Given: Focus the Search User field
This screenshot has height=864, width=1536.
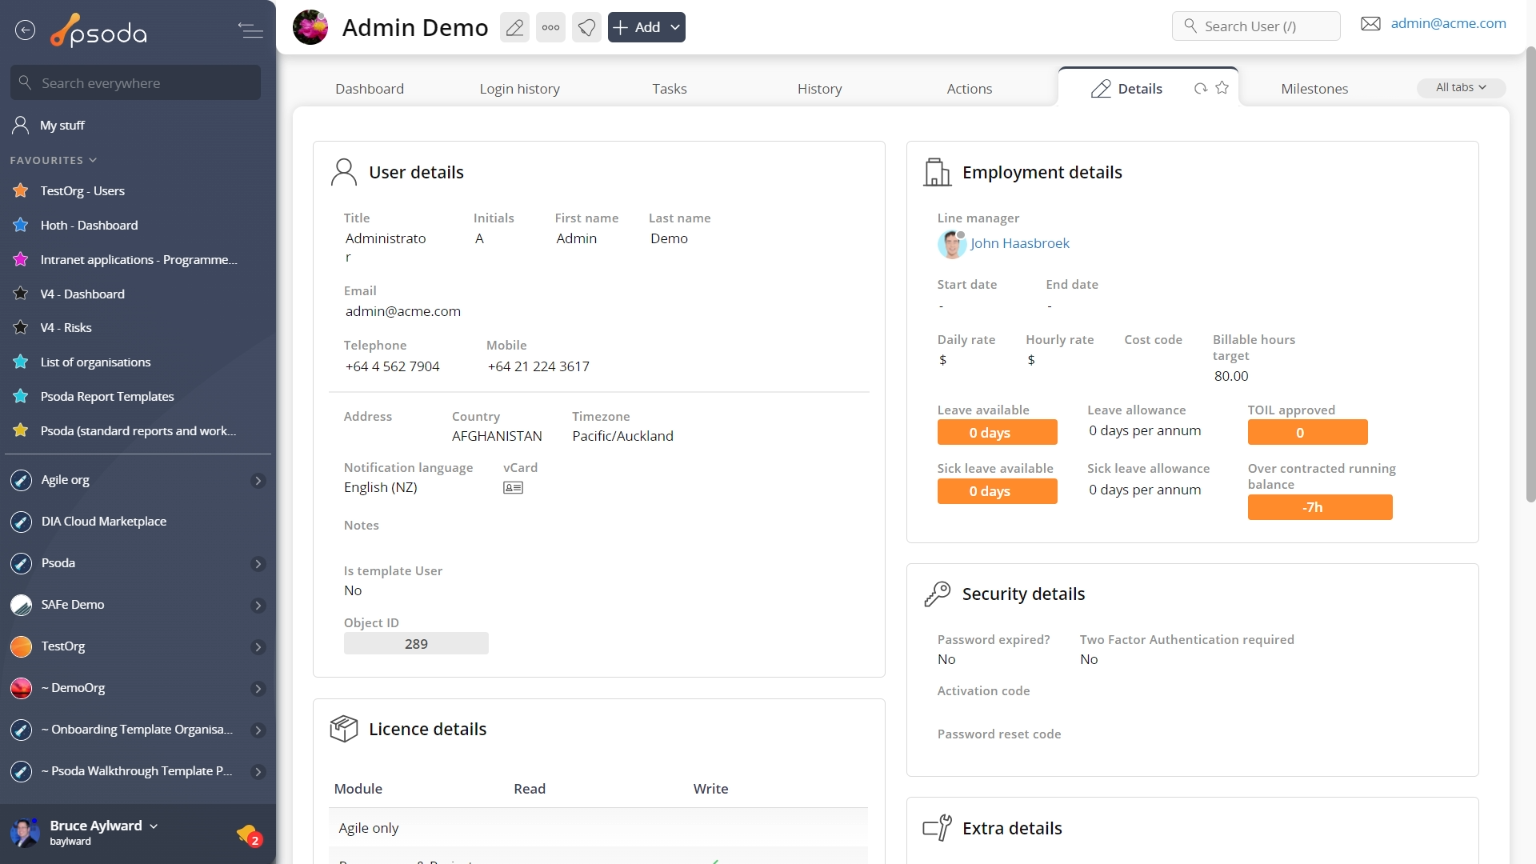Looking at the screenshot, I should 1256,26.
